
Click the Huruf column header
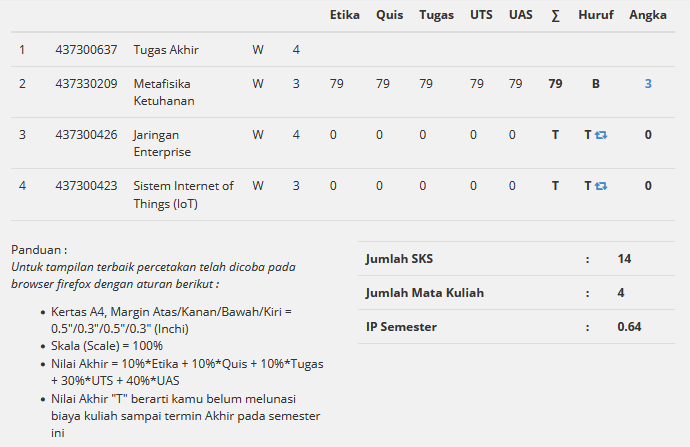pyautogui.click(x=595, y=15)
